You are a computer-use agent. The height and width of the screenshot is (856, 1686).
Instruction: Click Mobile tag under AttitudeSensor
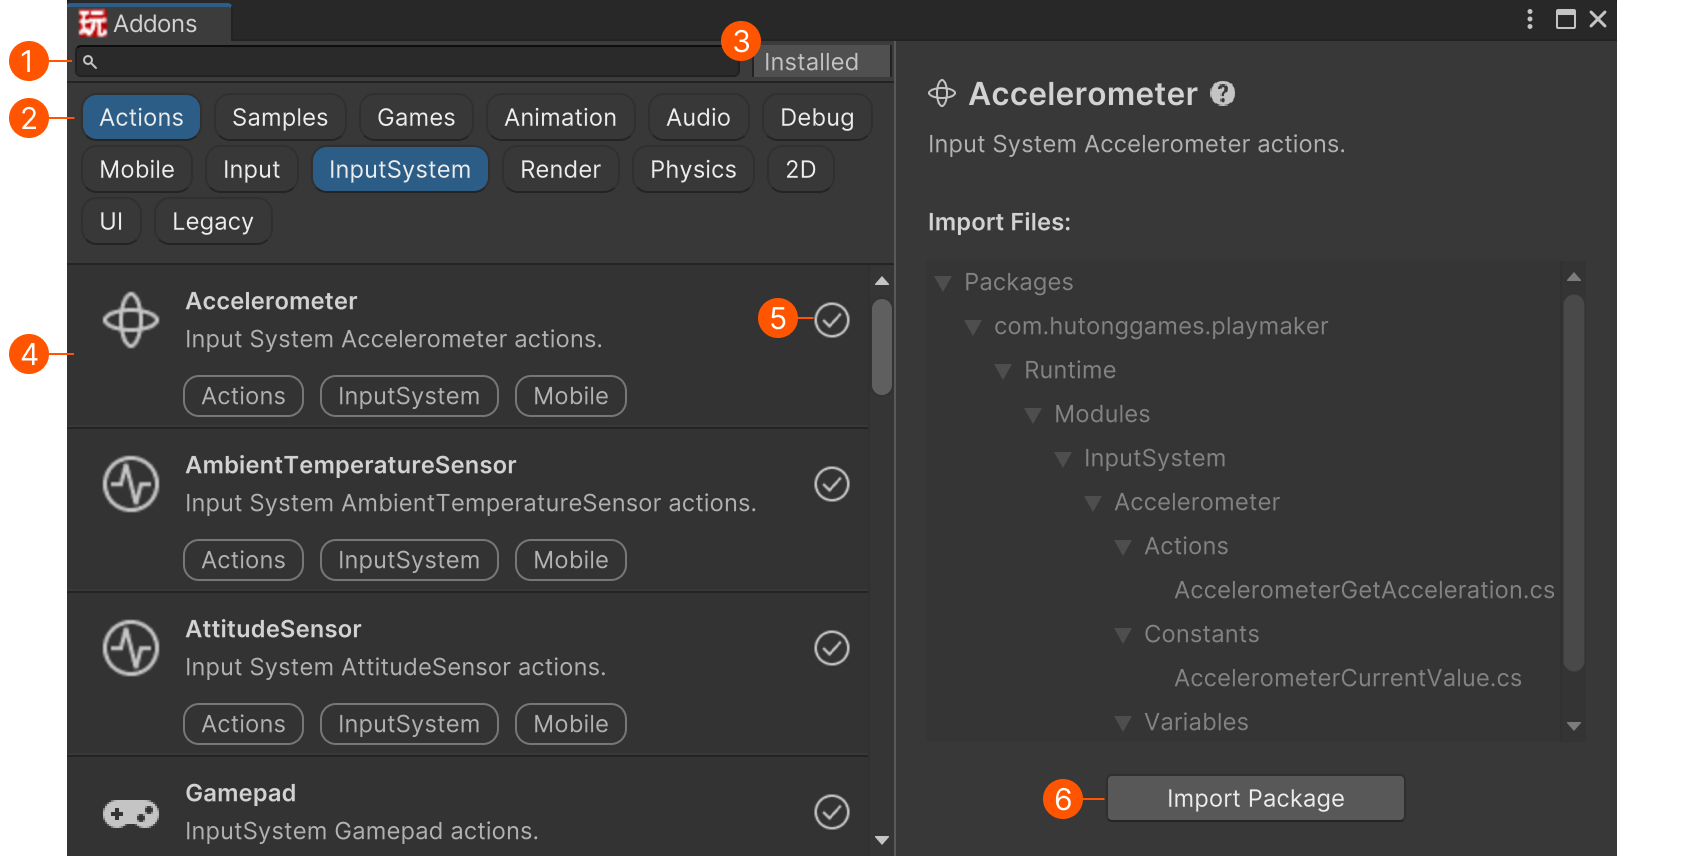tap(571, 724)
